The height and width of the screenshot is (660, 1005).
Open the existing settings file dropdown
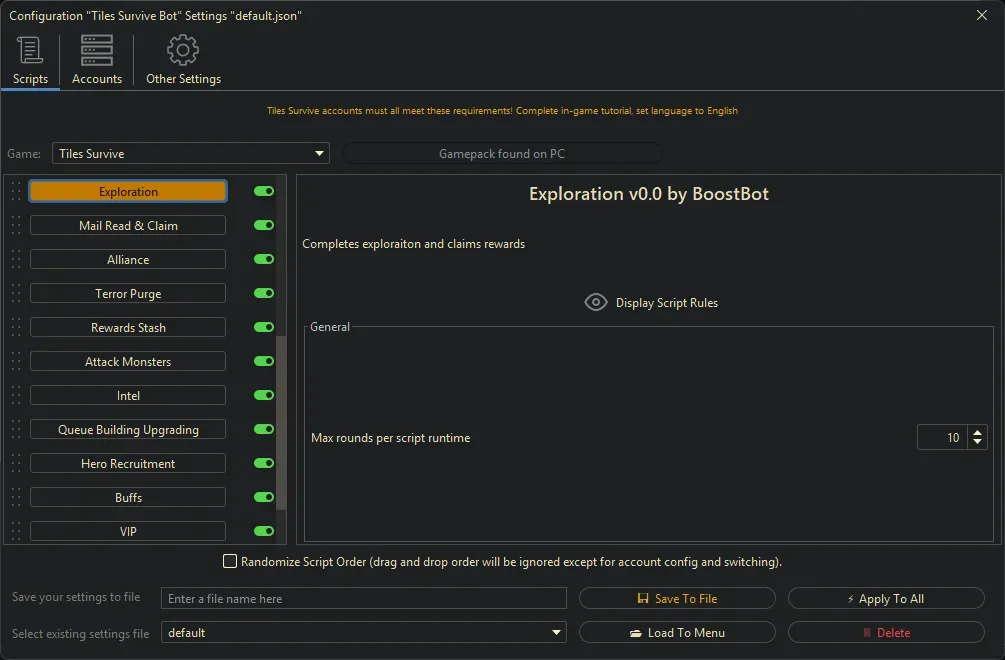(364, 633)
